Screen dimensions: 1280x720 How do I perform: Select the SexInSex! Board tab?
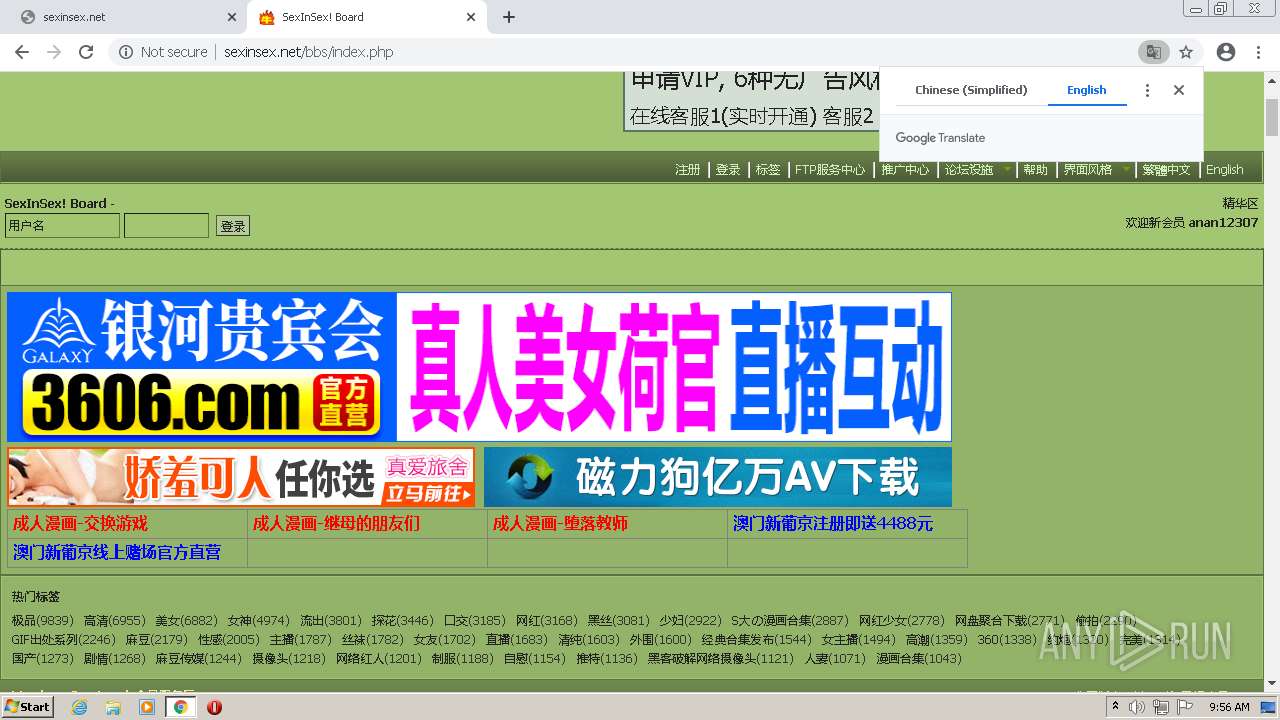coord(366,17)
